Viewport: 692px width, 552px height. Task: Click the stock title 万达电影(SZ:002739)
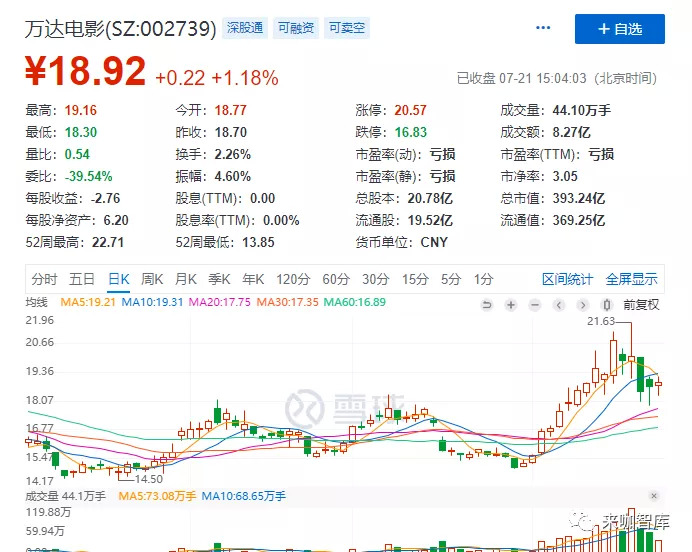tap(121, 29)
